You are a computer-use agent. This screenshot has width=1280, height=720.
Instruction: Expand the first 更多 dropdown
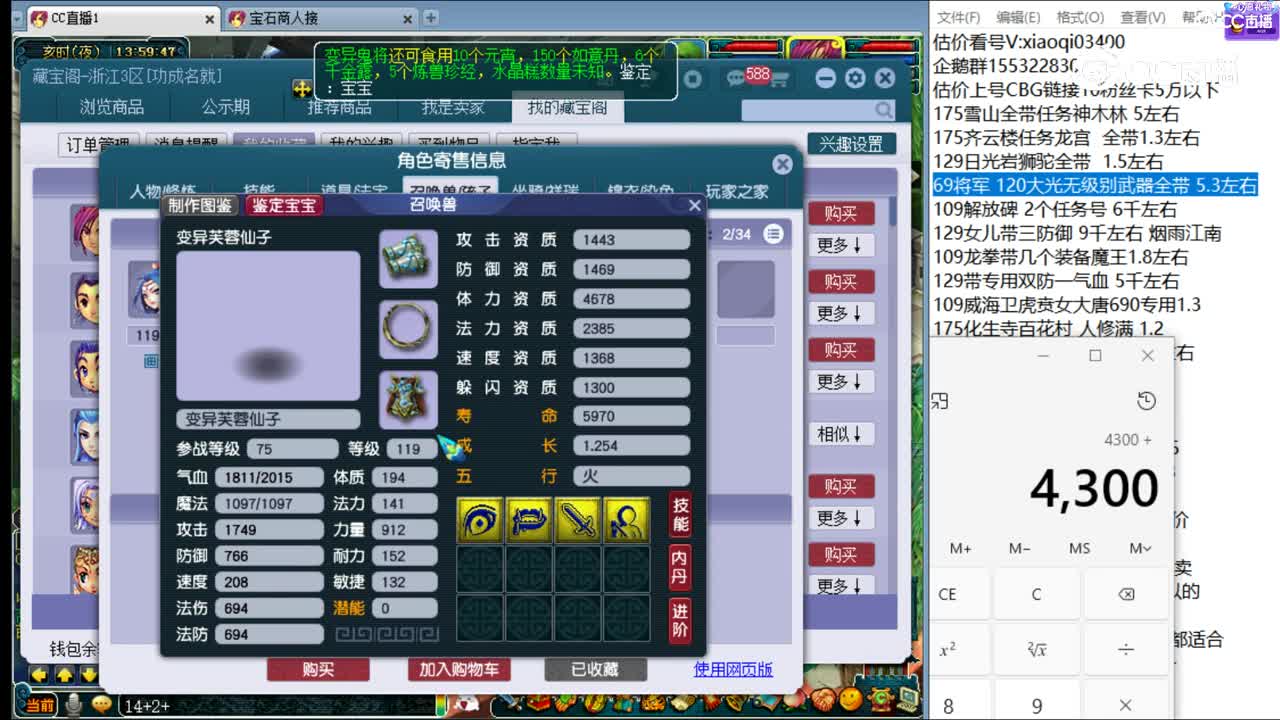(841, 245)
